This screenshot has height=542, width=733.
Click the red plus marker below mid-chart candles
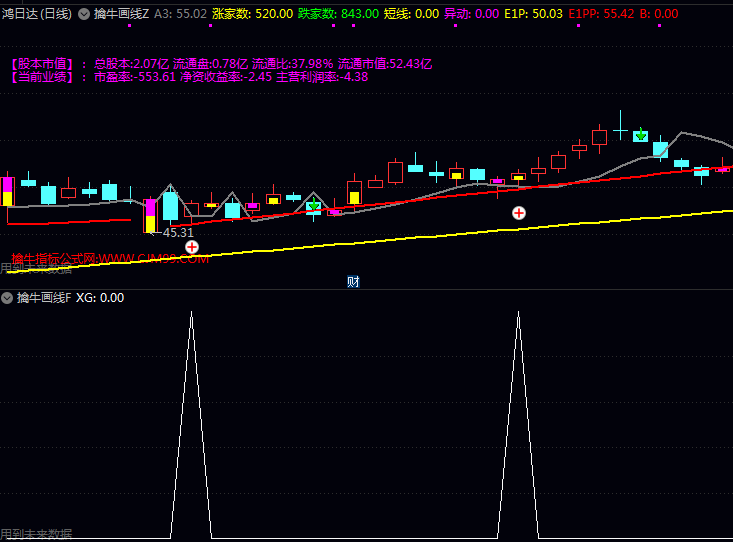(x=519, y=213)
